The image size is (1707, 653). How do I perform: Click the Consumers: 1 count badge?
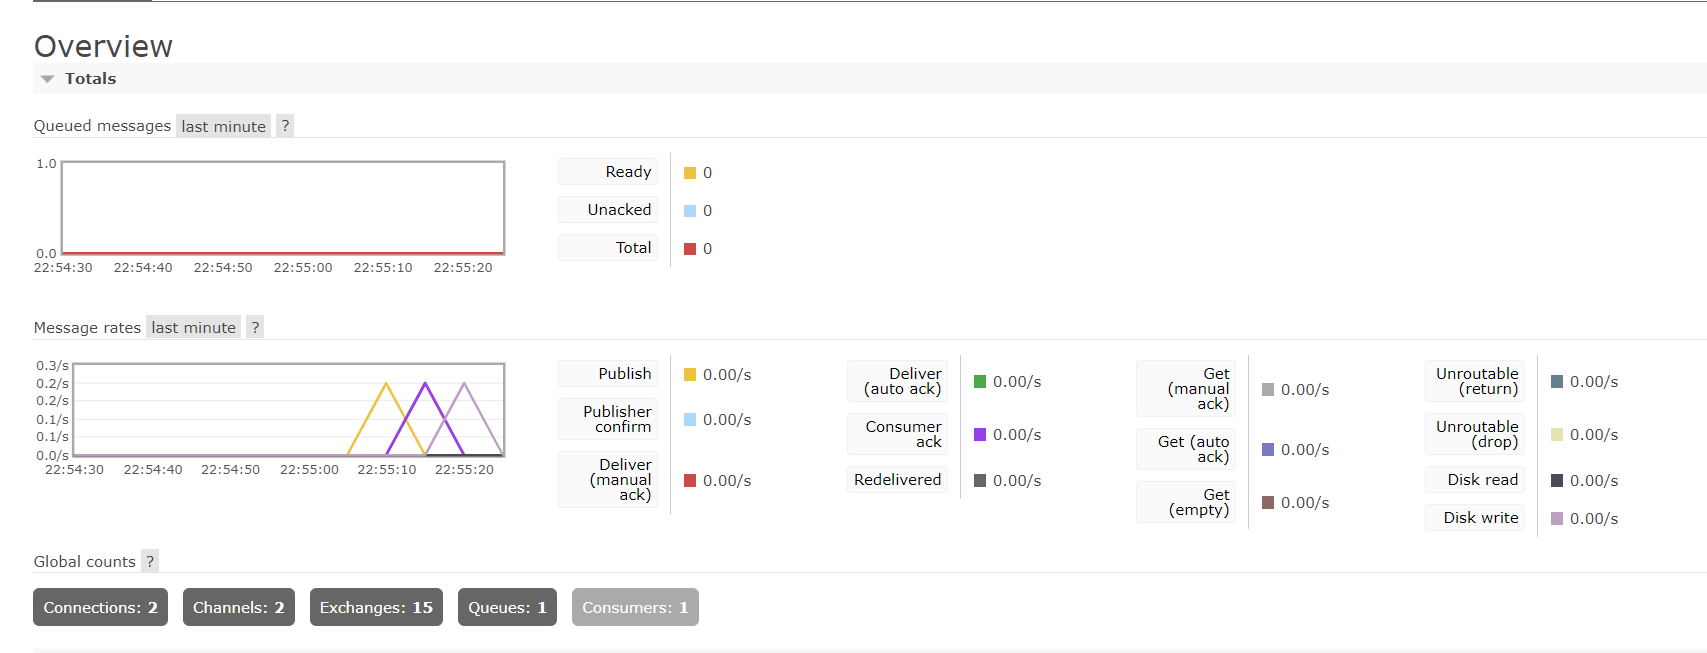coord(635,607)
